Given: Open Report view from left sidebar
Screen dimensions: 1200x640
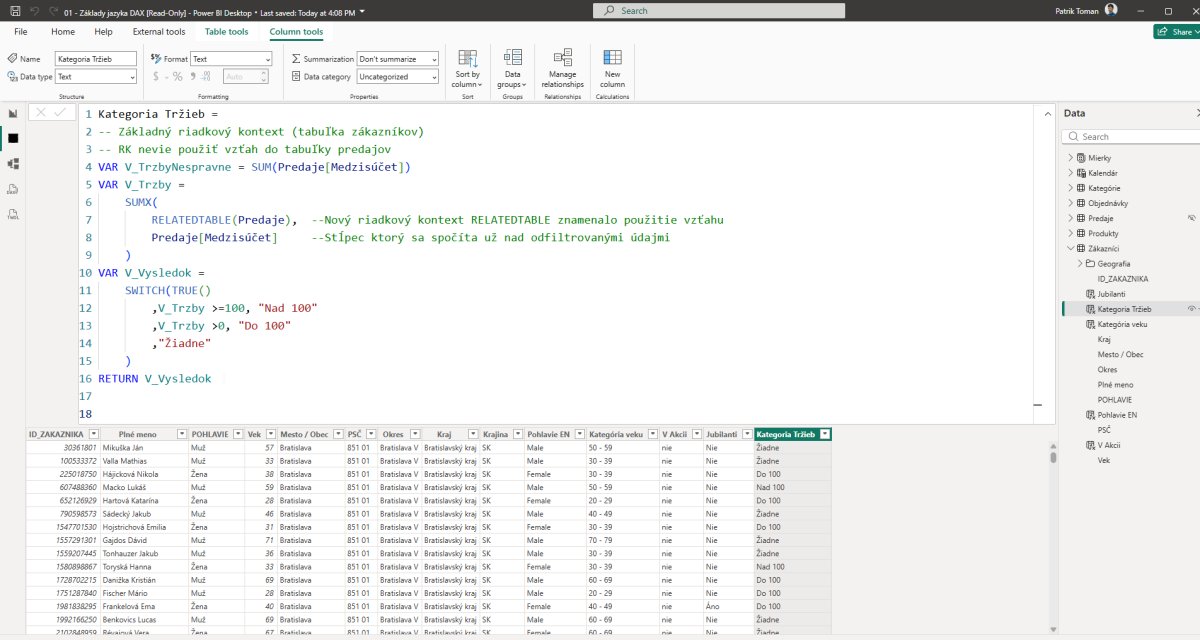Looking at the screenshot, I should click(x=13, y=113).
